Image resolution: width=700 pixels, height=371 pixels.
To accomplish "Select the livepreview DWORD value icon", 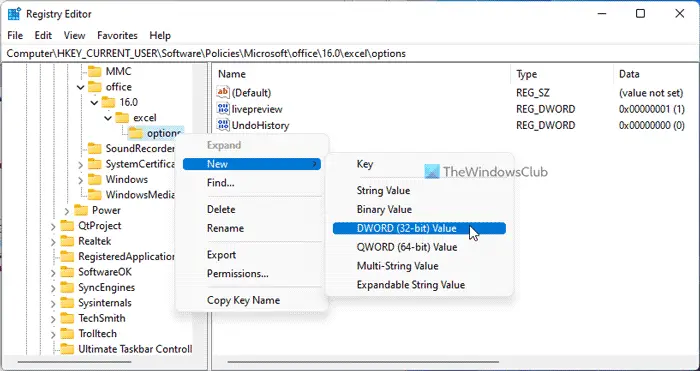I will pos(222,109).
